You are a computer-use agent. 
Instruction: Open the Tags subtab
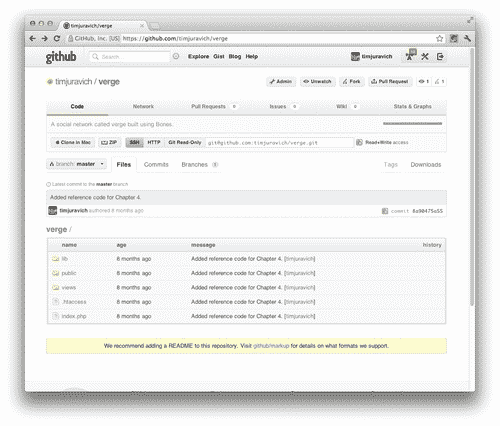coord(391,164)
